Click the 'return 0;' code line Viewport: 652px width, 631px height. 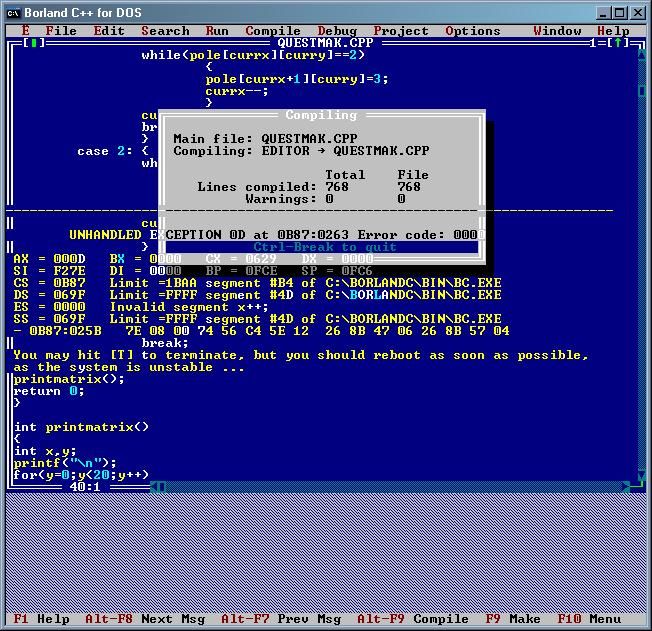pos(49,391)
